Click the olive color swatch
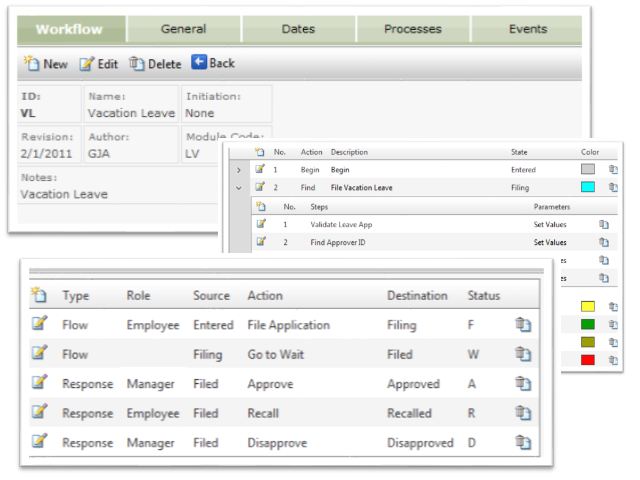 (x=588, y=342)
